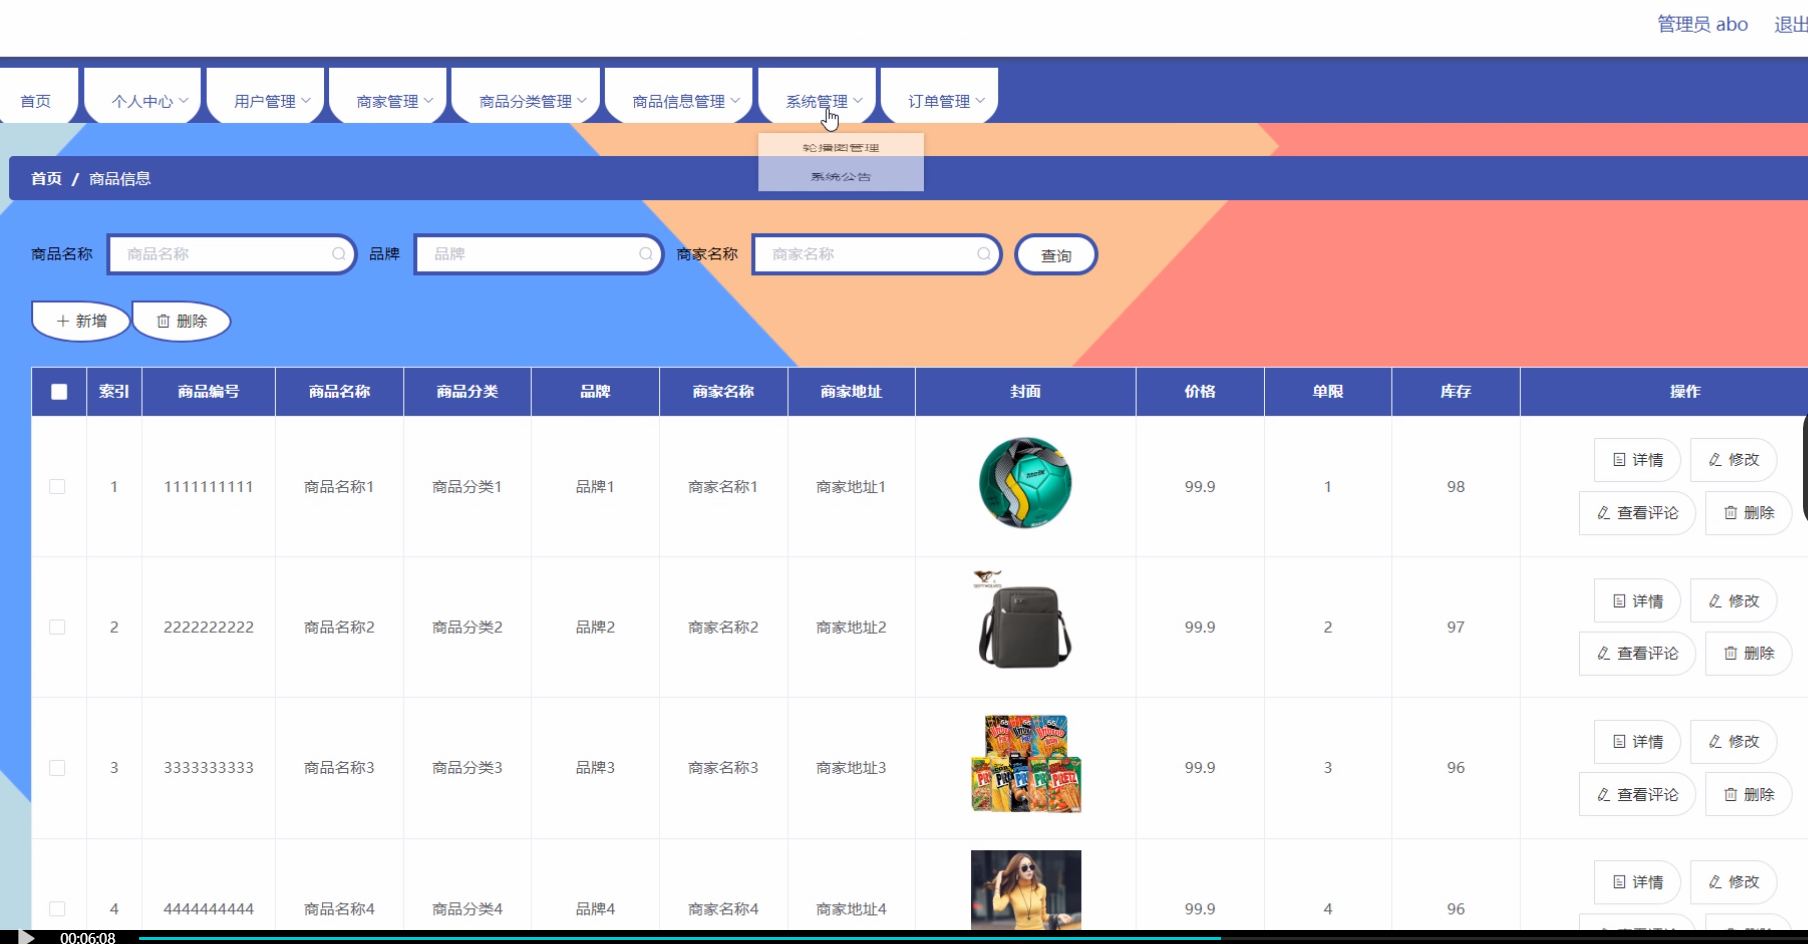Check the checkbox for row 1111111111

coord(57,487)
